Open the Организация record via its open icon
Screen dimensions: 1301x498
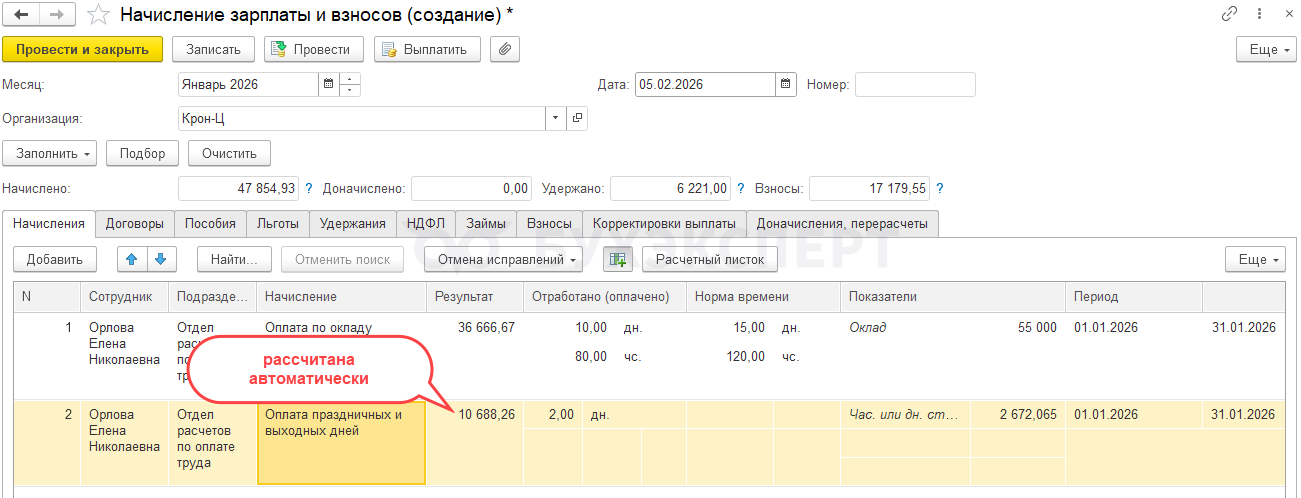point(577,119)
